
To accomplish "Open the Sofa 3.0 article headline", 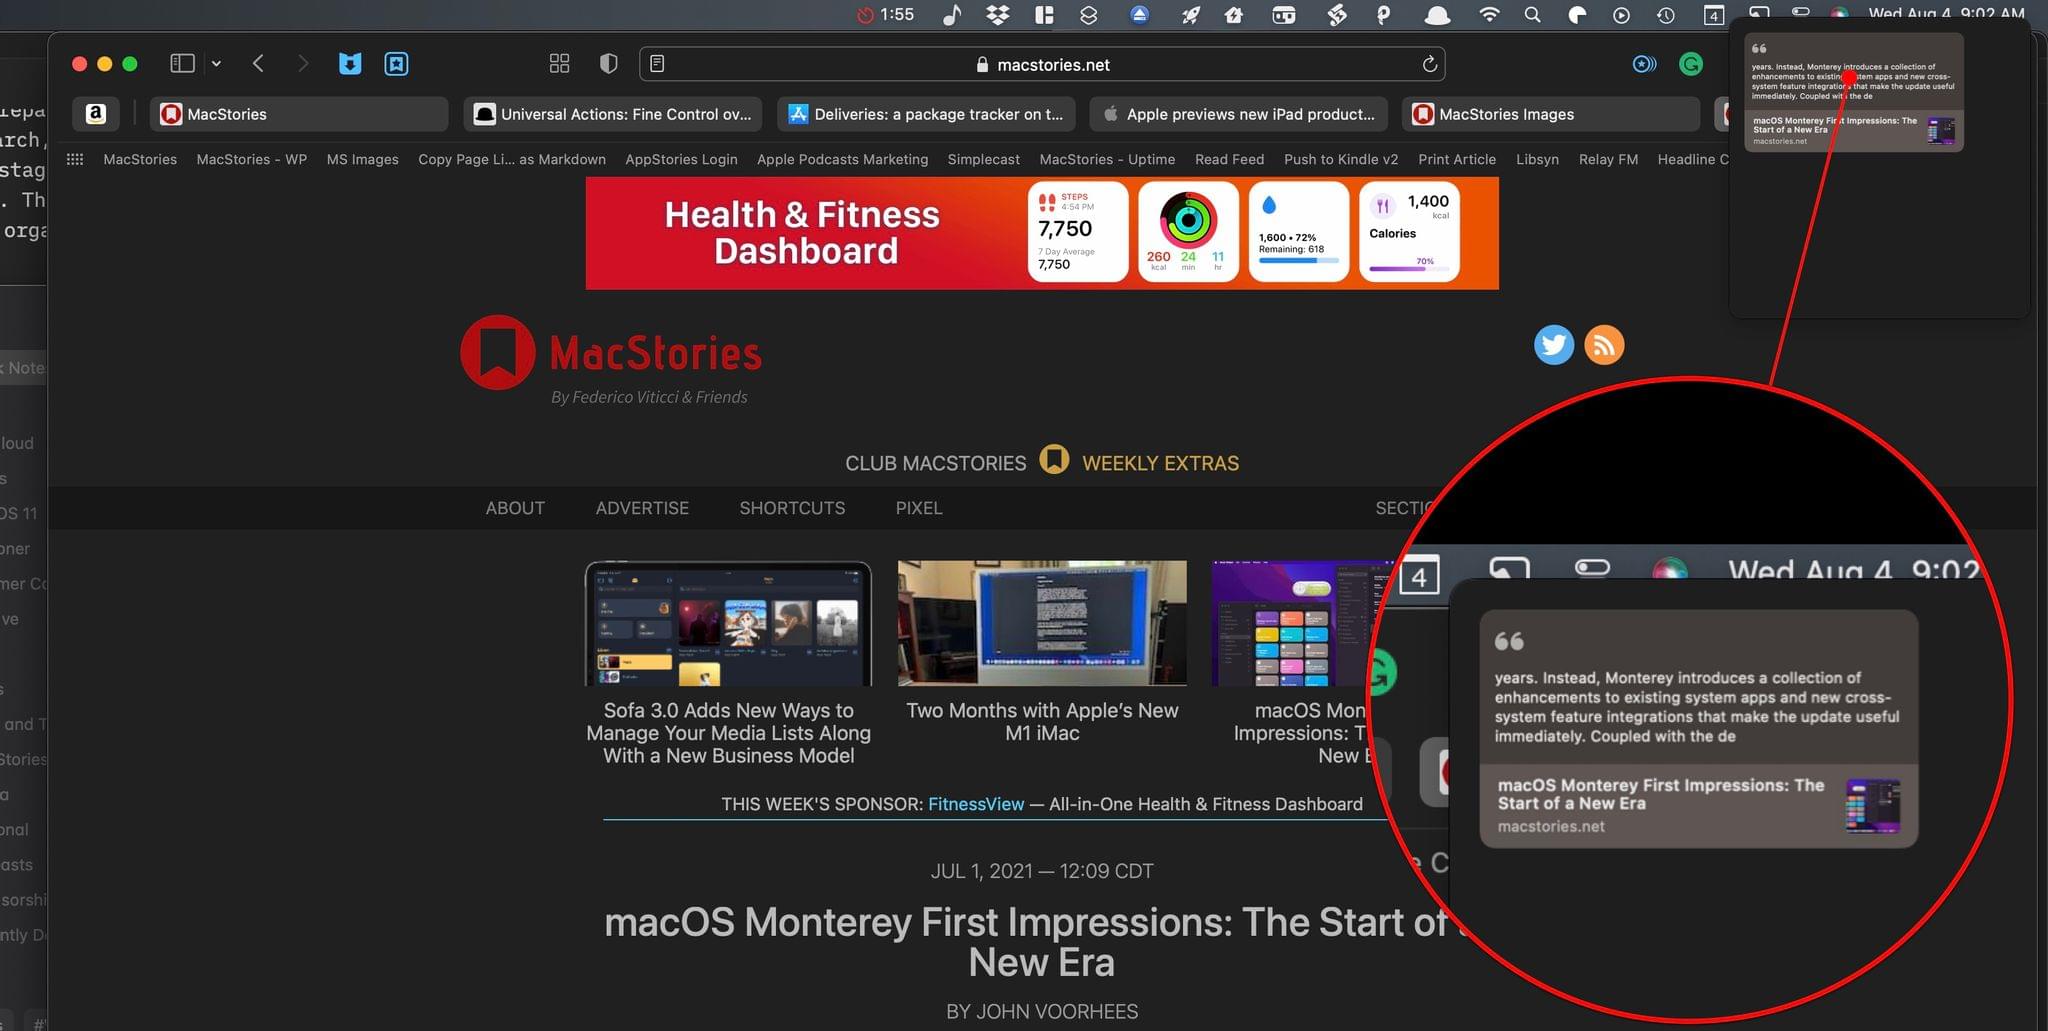I will click(x=728, y=733).
